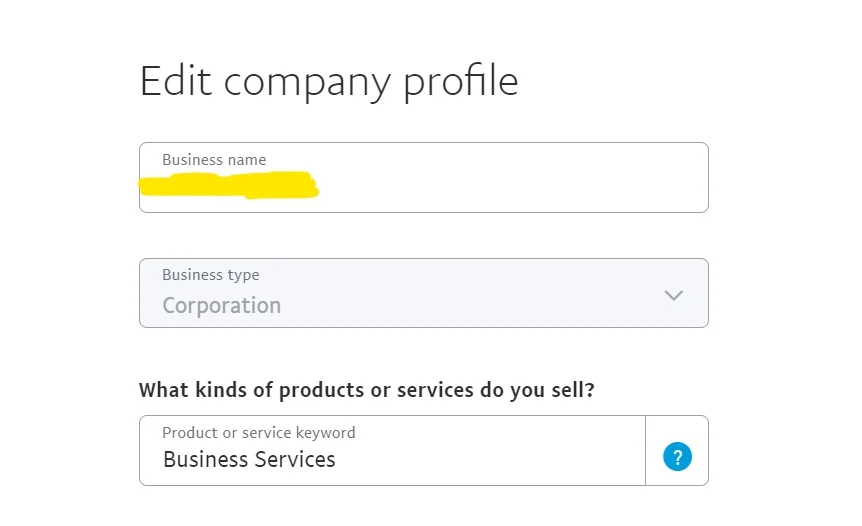Click middle of the Business type box
Screen dimensions: 862x526
[x=424, y=293]
